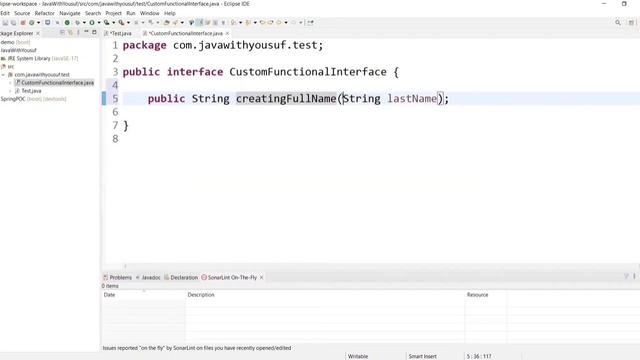The width and height of the screenshot is (640, 360).
Task: Sort by the Date column header
Action: (x=143, y=295)
